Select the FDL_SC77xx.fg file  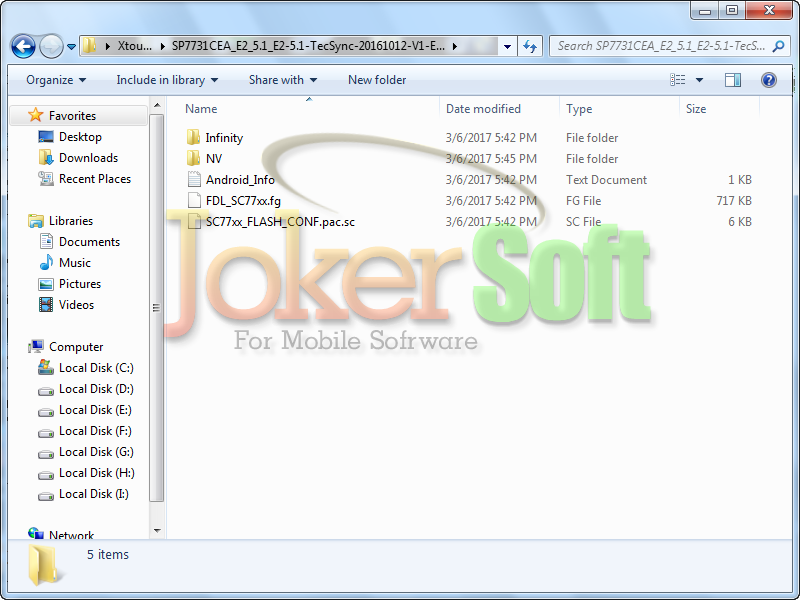(x=243, y=201)
